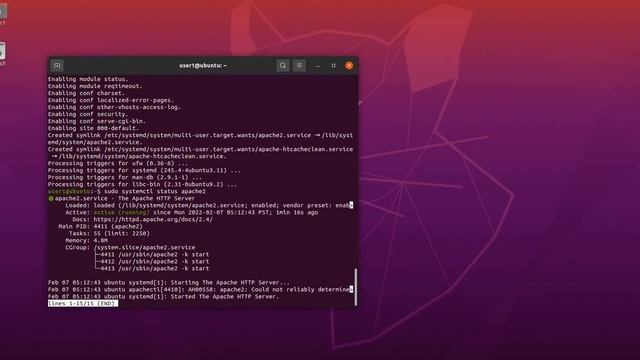The height and width of the screenshot is (360, 640).
Task: Click 'Processing triggers for systemd' line
Action: pyautogui.click(x=144, y=170)
